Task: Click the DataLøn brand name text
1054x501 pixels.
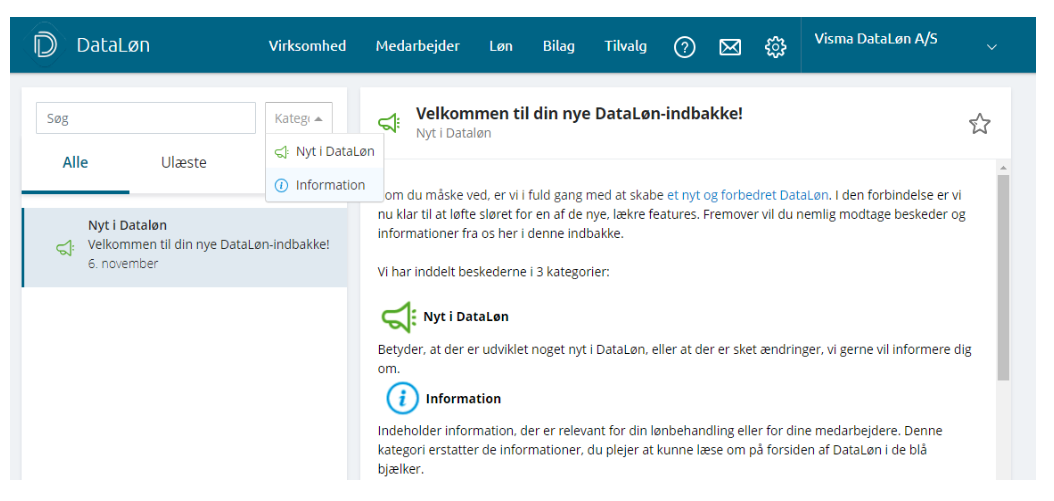Action: tap(113, 46)
